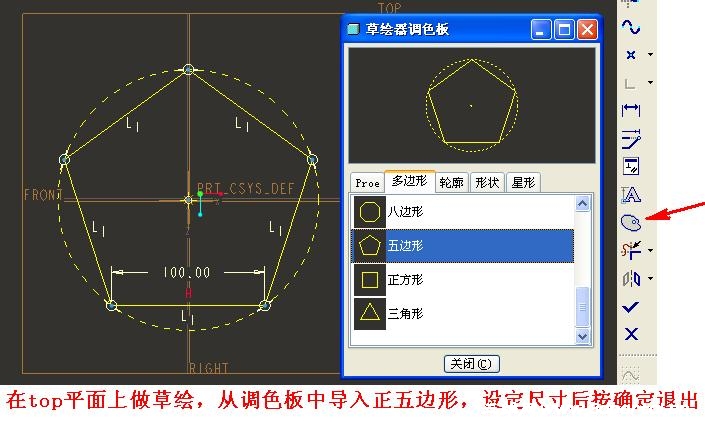
Task: Click the bottom-right pentagon vertex point
Action: (x=265, y=306)
